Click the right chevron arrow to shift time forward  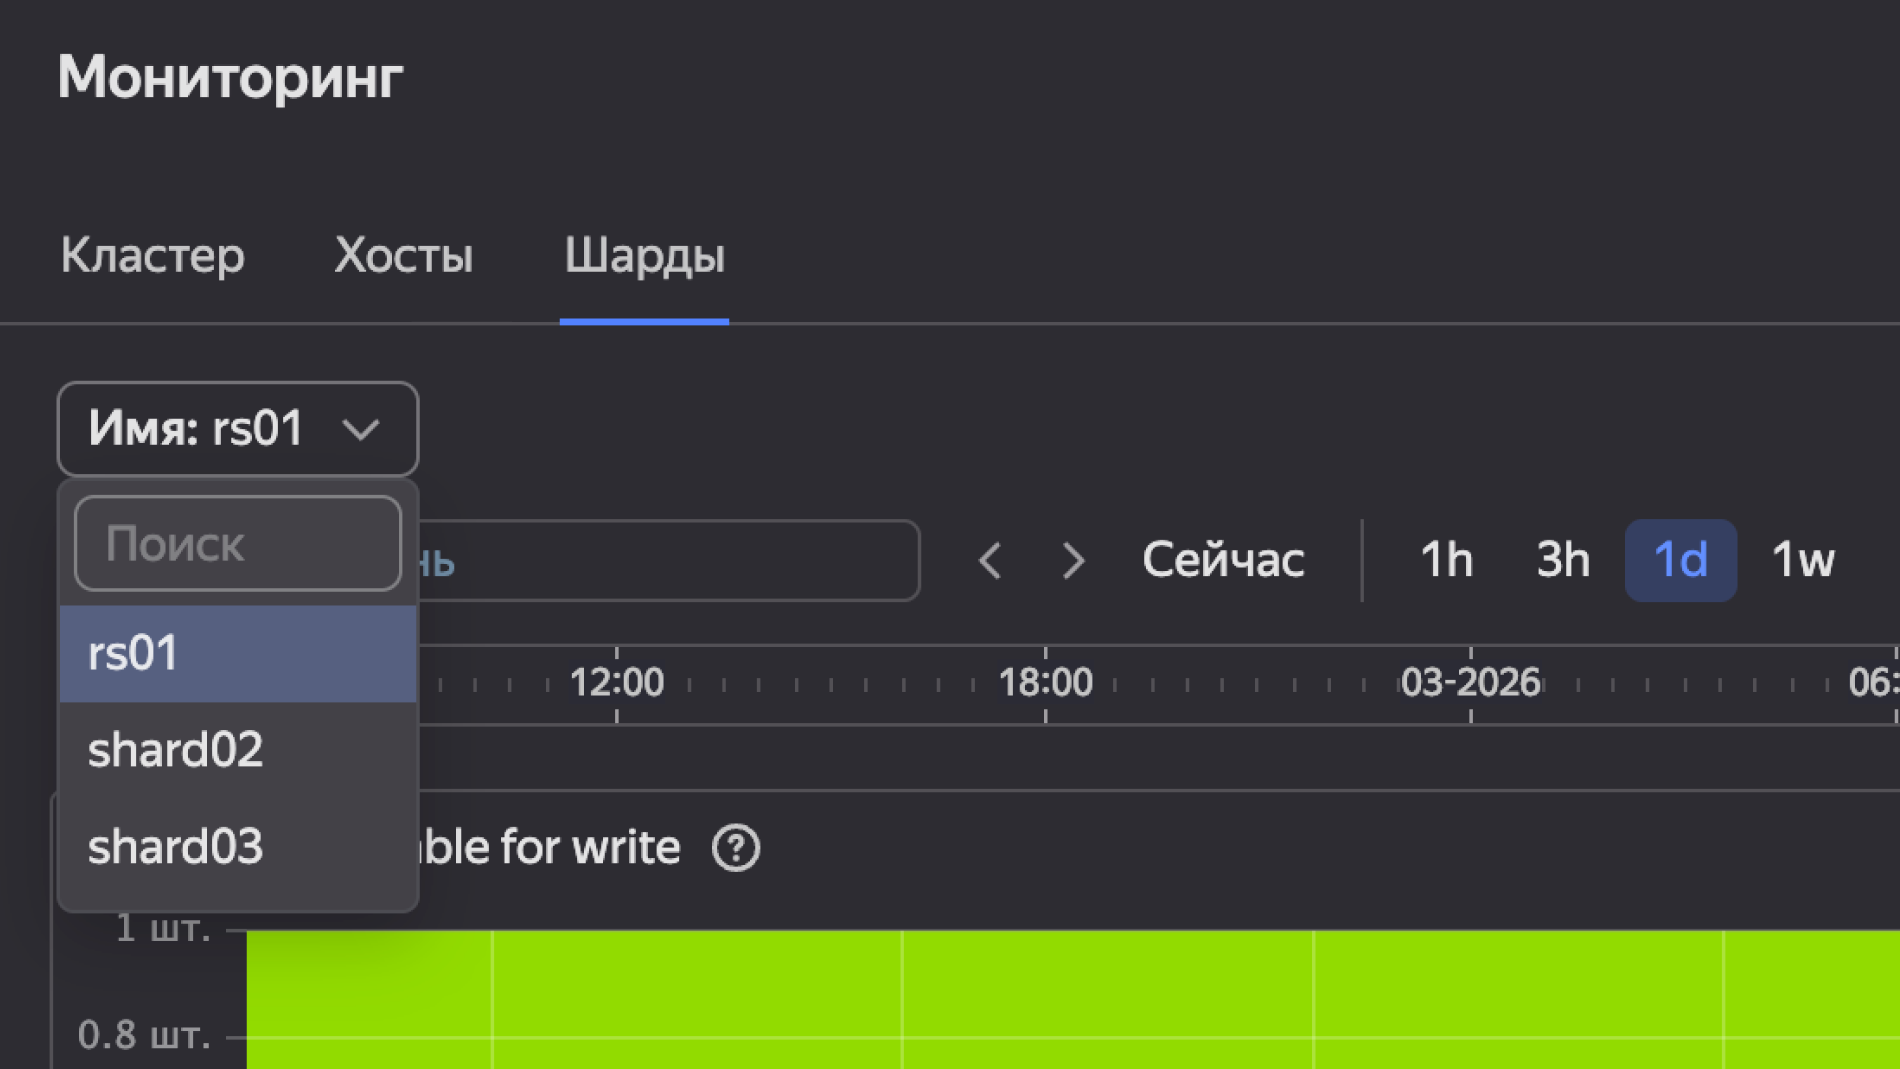(x=1072, y=561)
